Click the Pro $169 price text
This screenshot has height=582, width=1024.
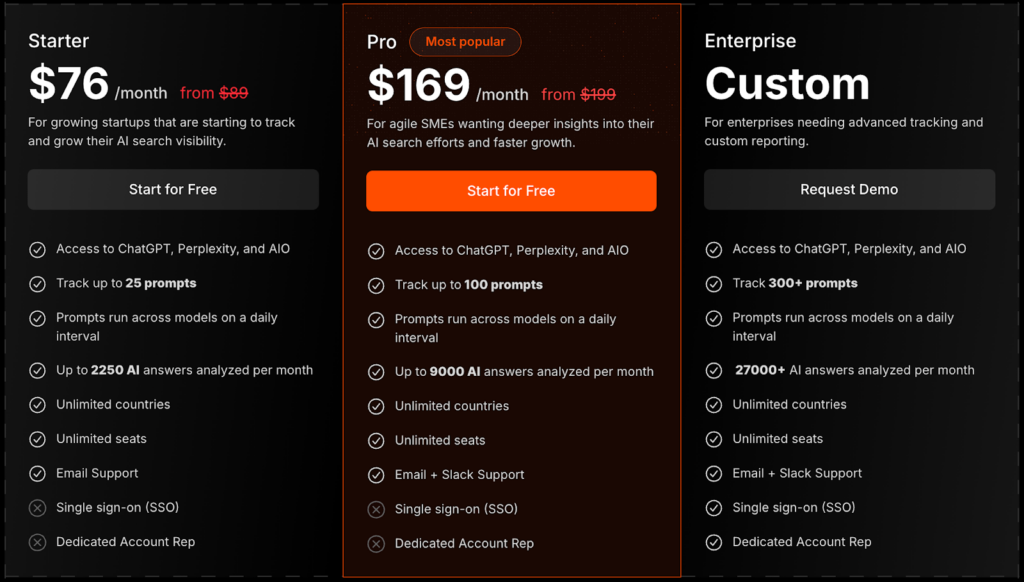(418, 86)
